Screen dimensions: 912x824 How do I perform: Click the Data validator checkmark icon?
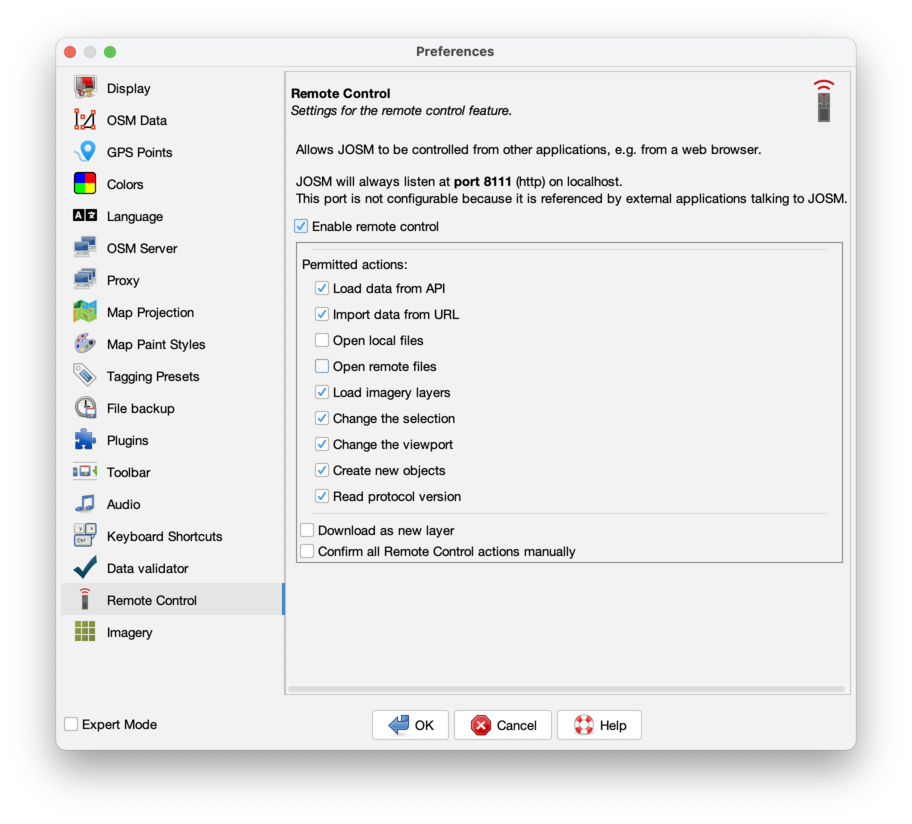click(85, 568)
